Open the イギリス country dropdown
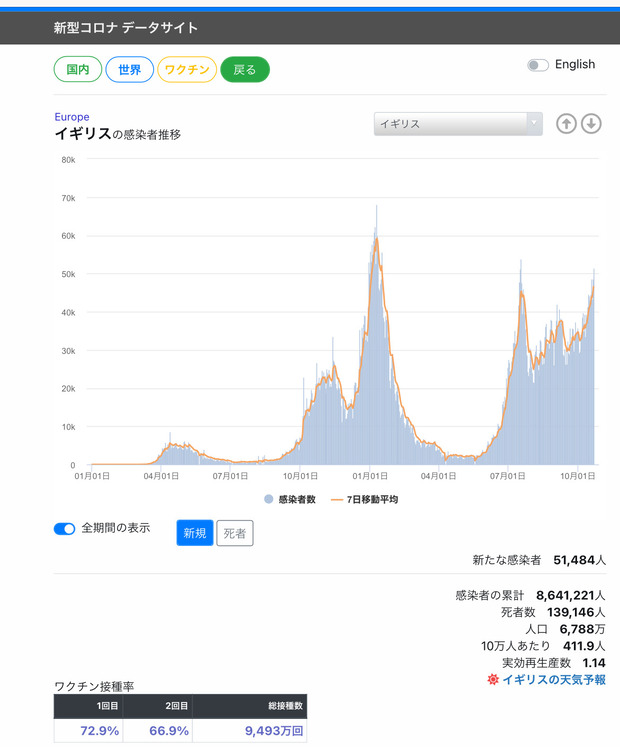The width and height of the screenshot is (620, 747). tap(458, 124)
